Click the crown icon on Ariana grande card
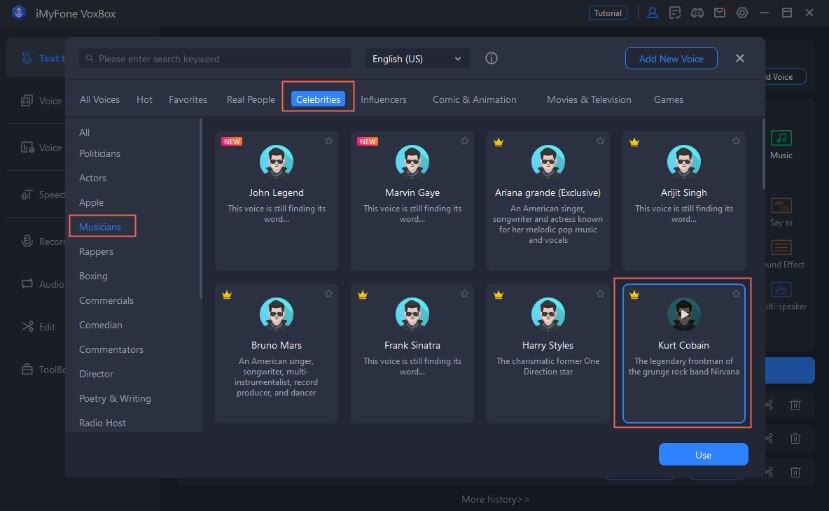The image size is (829, 511). tap(498, 142)
